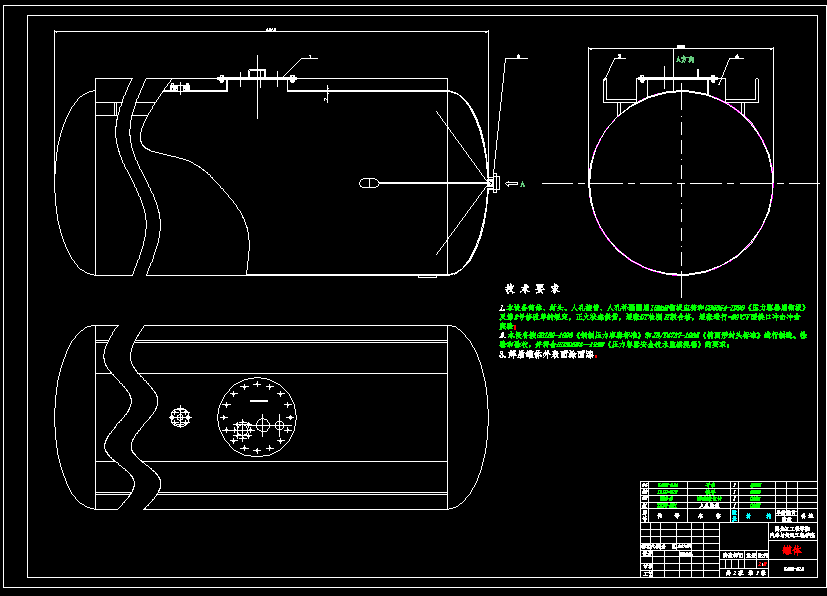
Task: Click the 技术要求 heading text
Action: pyautogui.click(x=532, y=289)
